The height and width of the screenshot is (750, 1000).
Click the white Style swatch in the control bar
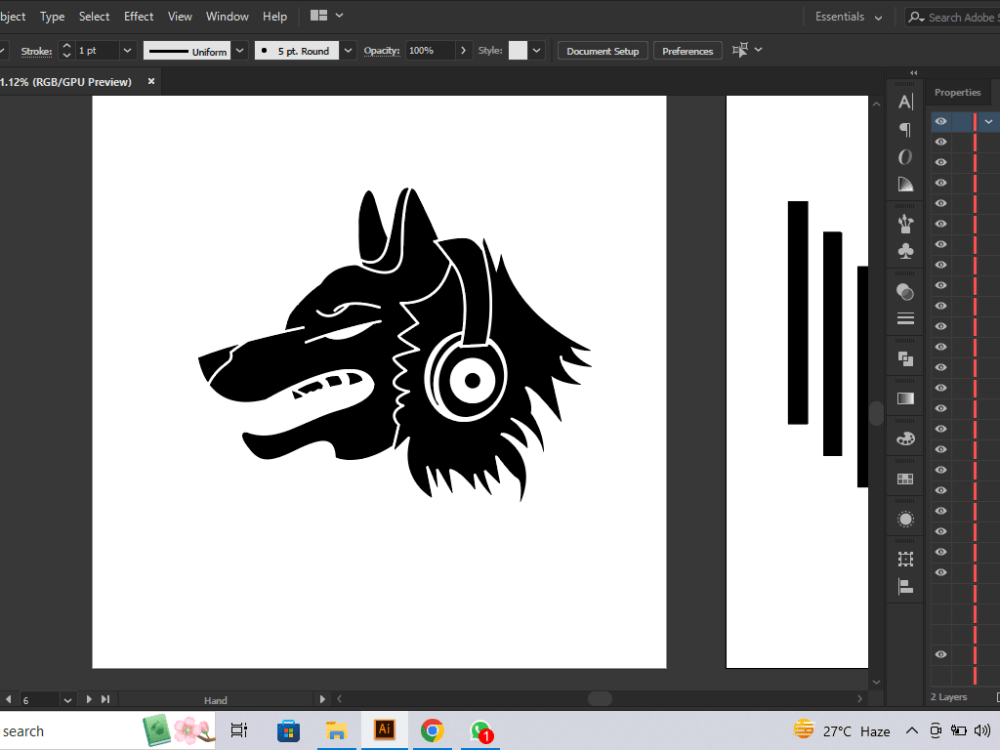(519, 50)
